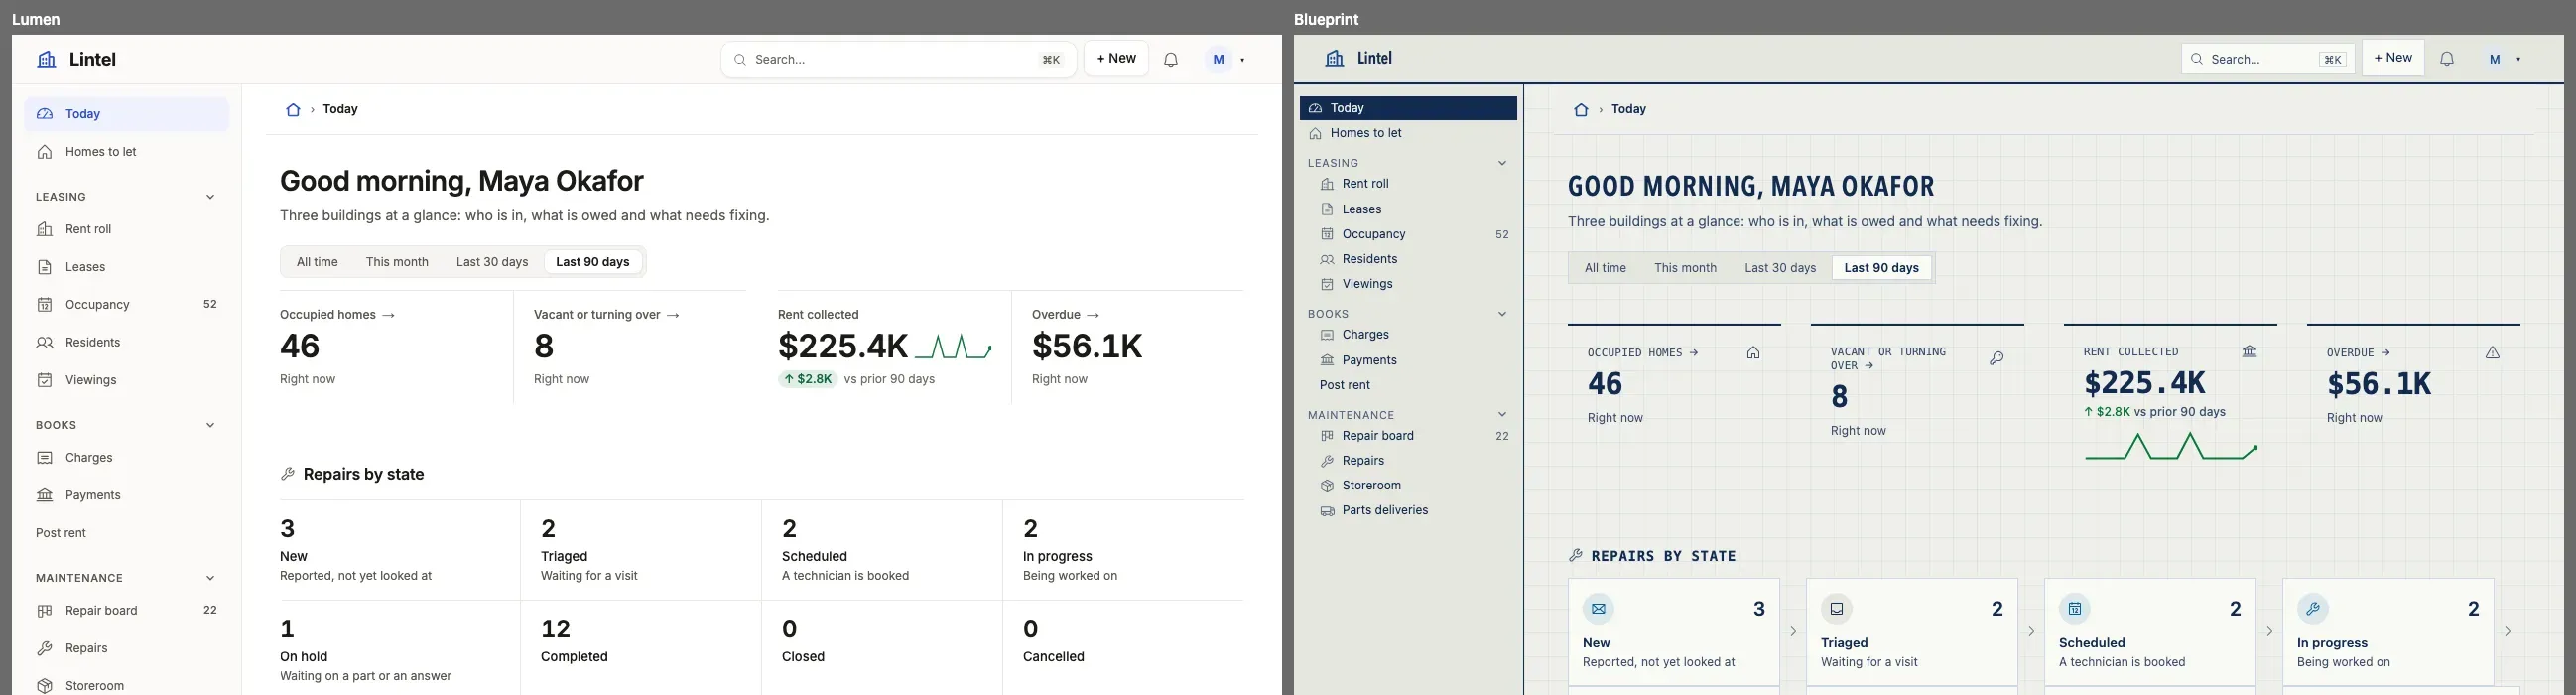Click bank icon on Rent collected card in Blueprint
The width and height of the screenshot is (2576, 695).
pos(2250,352)
